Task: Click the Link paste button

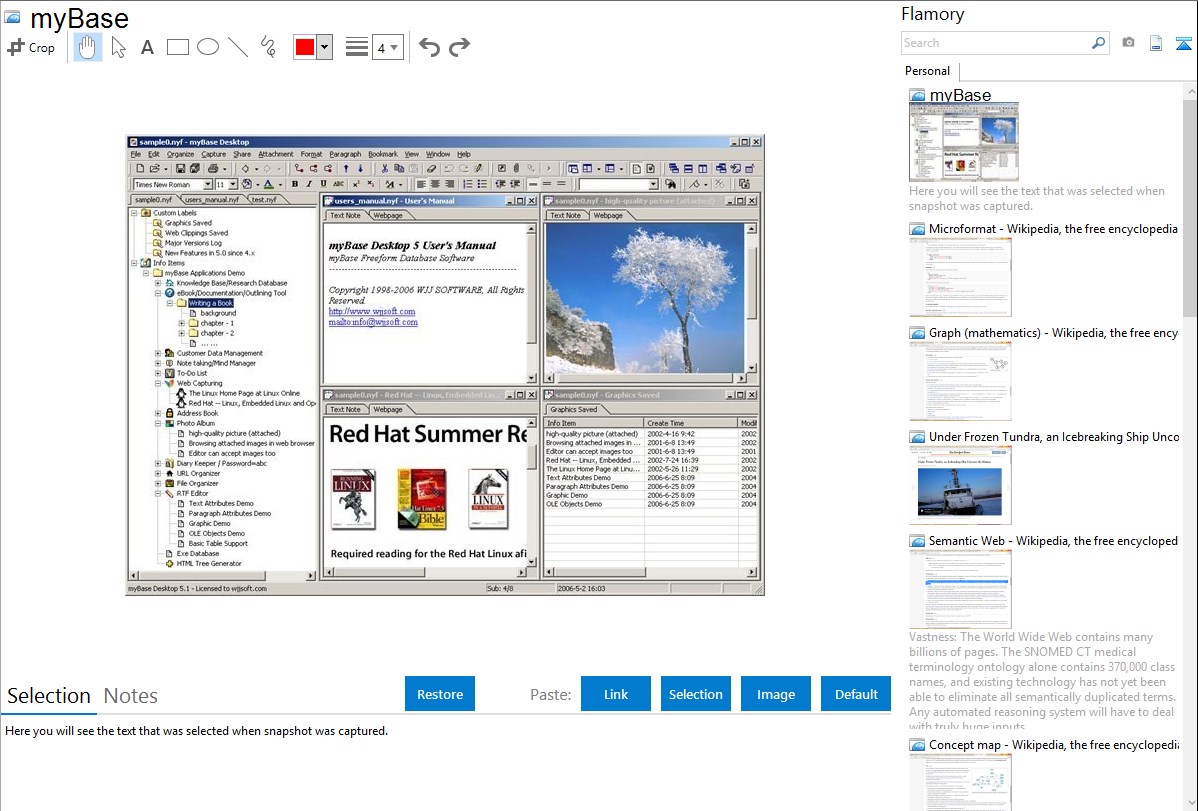Action: 616,694
